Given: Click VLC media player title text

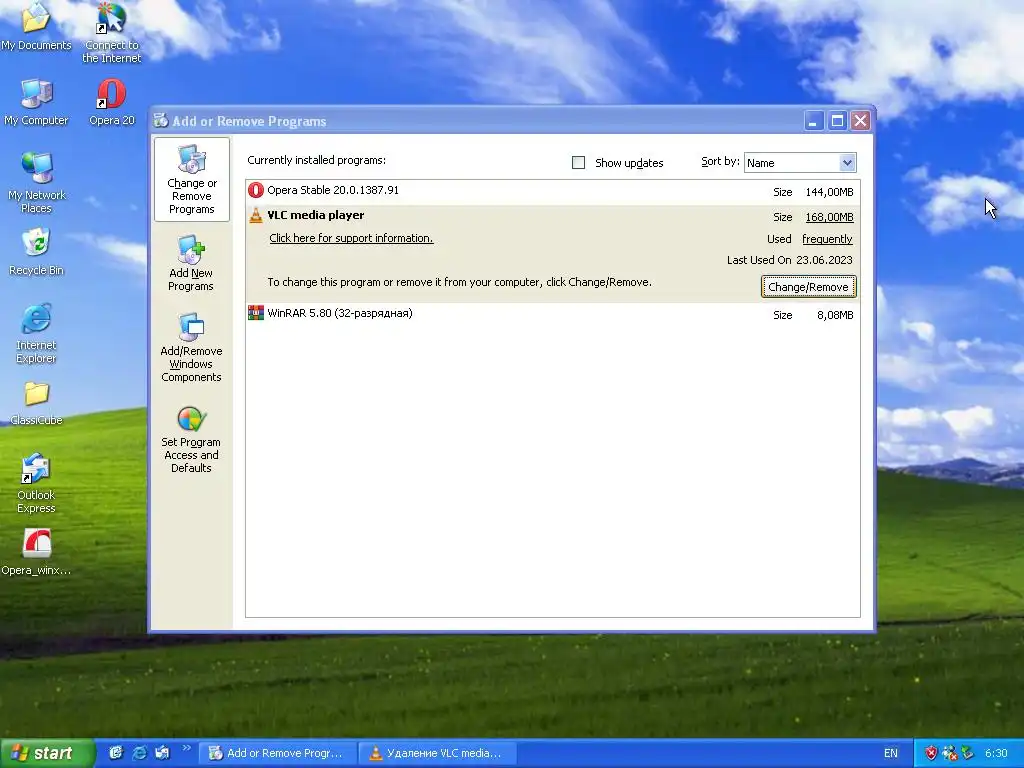Looking at the screenshot, I should (315, 216).
